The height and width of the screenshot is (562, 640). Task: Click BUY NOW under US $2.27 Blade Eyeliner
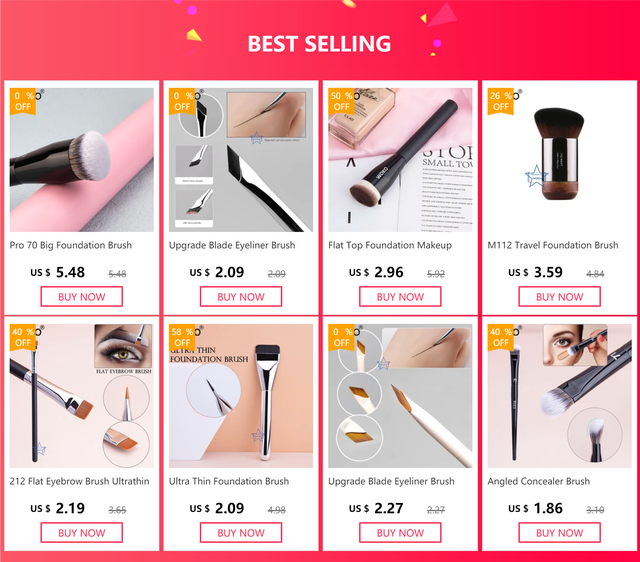point(400,533)
